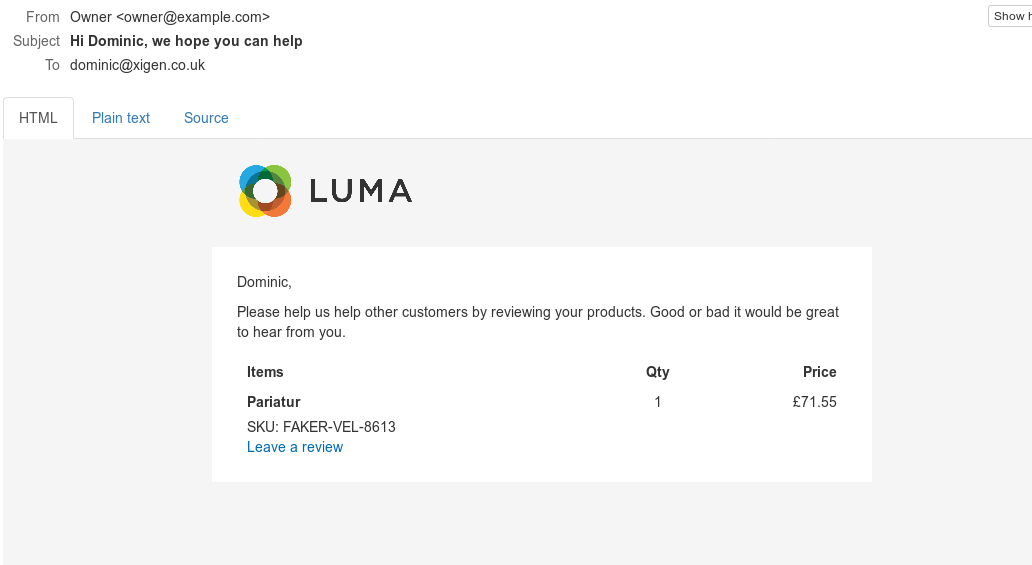1032x565 pixels.
Task: Click the "Dominic," greeting line
Action: tap(264, 282)
